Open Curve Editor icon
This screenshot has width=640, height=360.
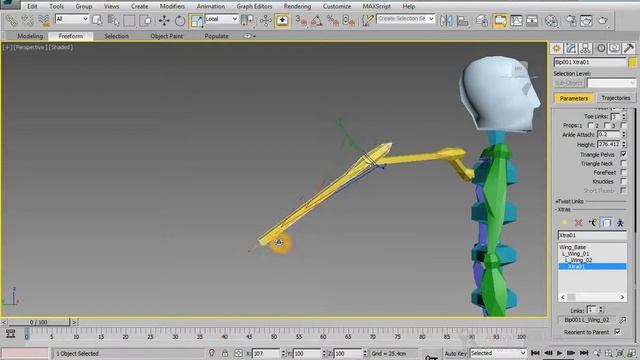tap(516, 20)
